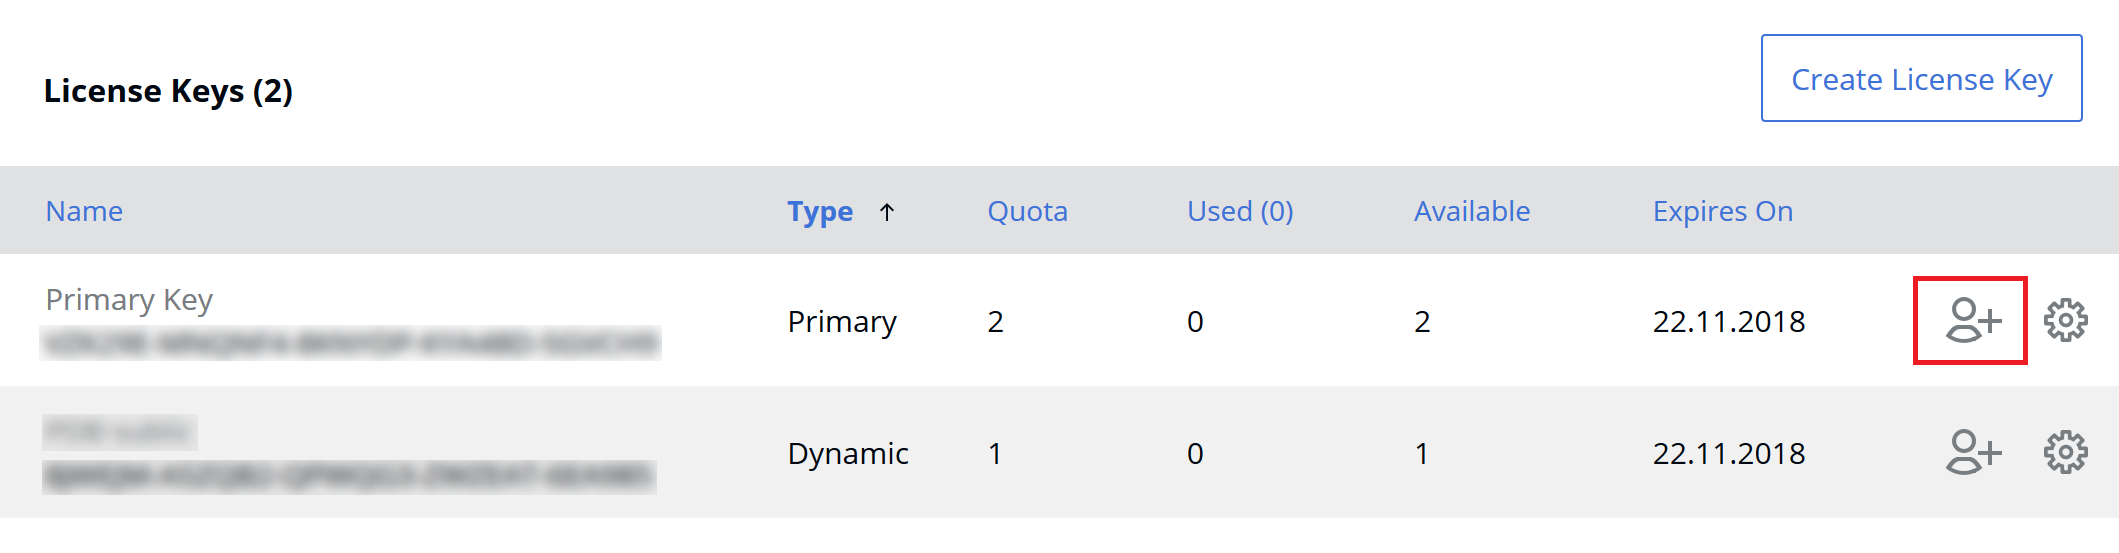Sort by the Available column
This screenshot has height=553, width=2119.
click(x=1471, y=212)
